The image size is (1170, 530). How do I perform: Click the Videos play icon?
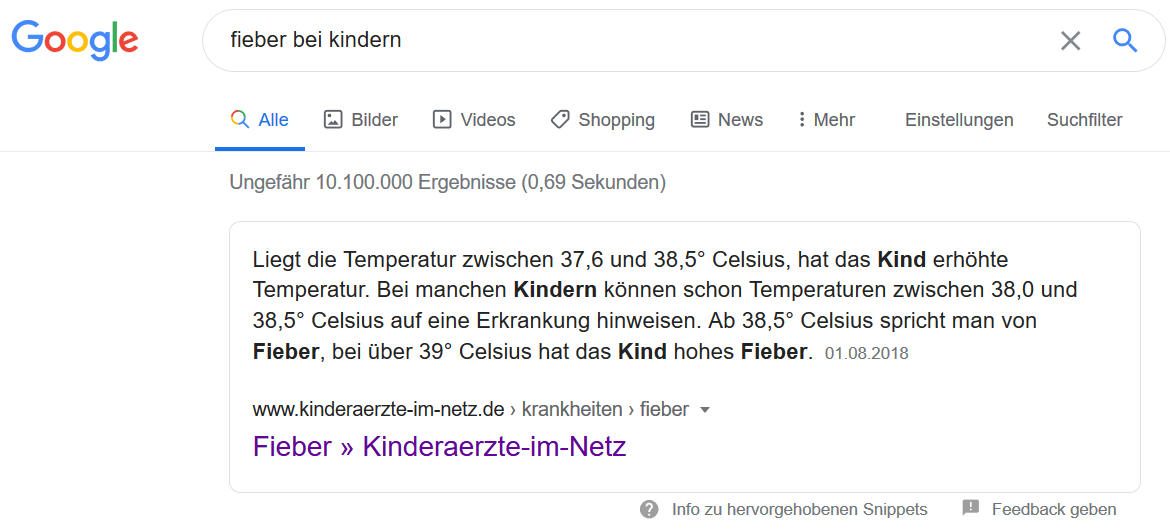[442, 120]
